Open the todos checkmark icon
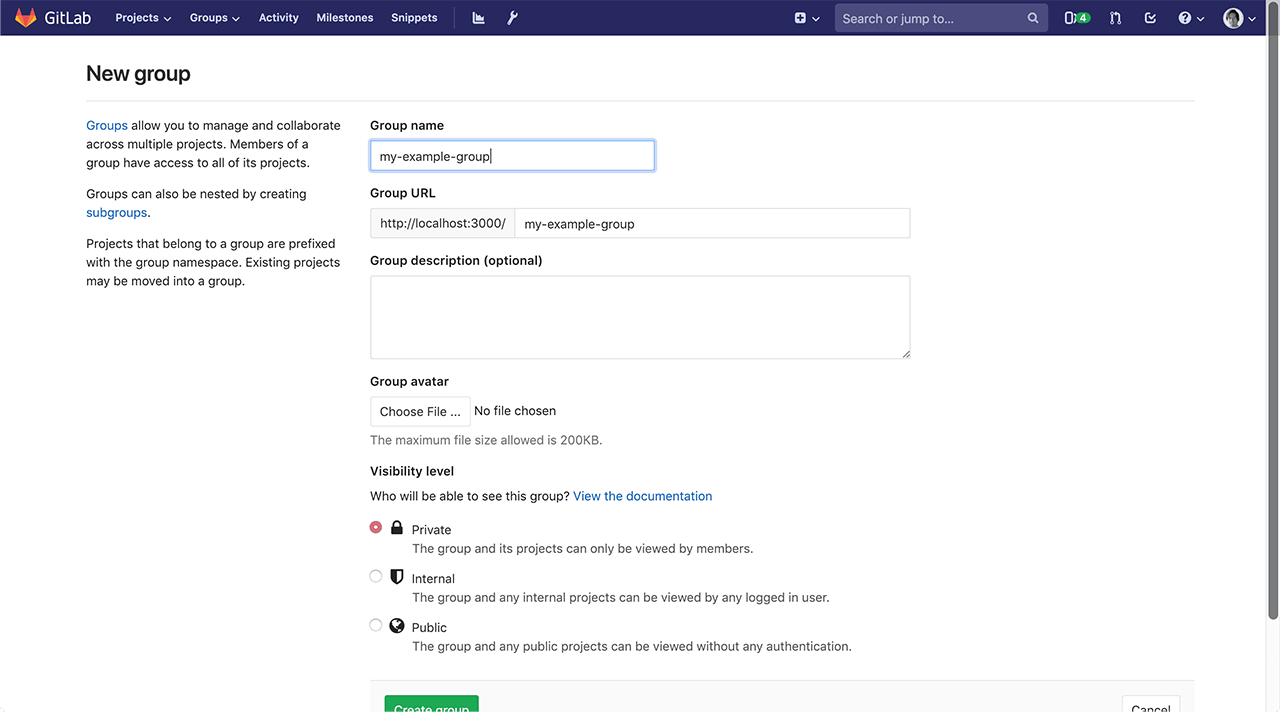 click(x=1149, y=17)
